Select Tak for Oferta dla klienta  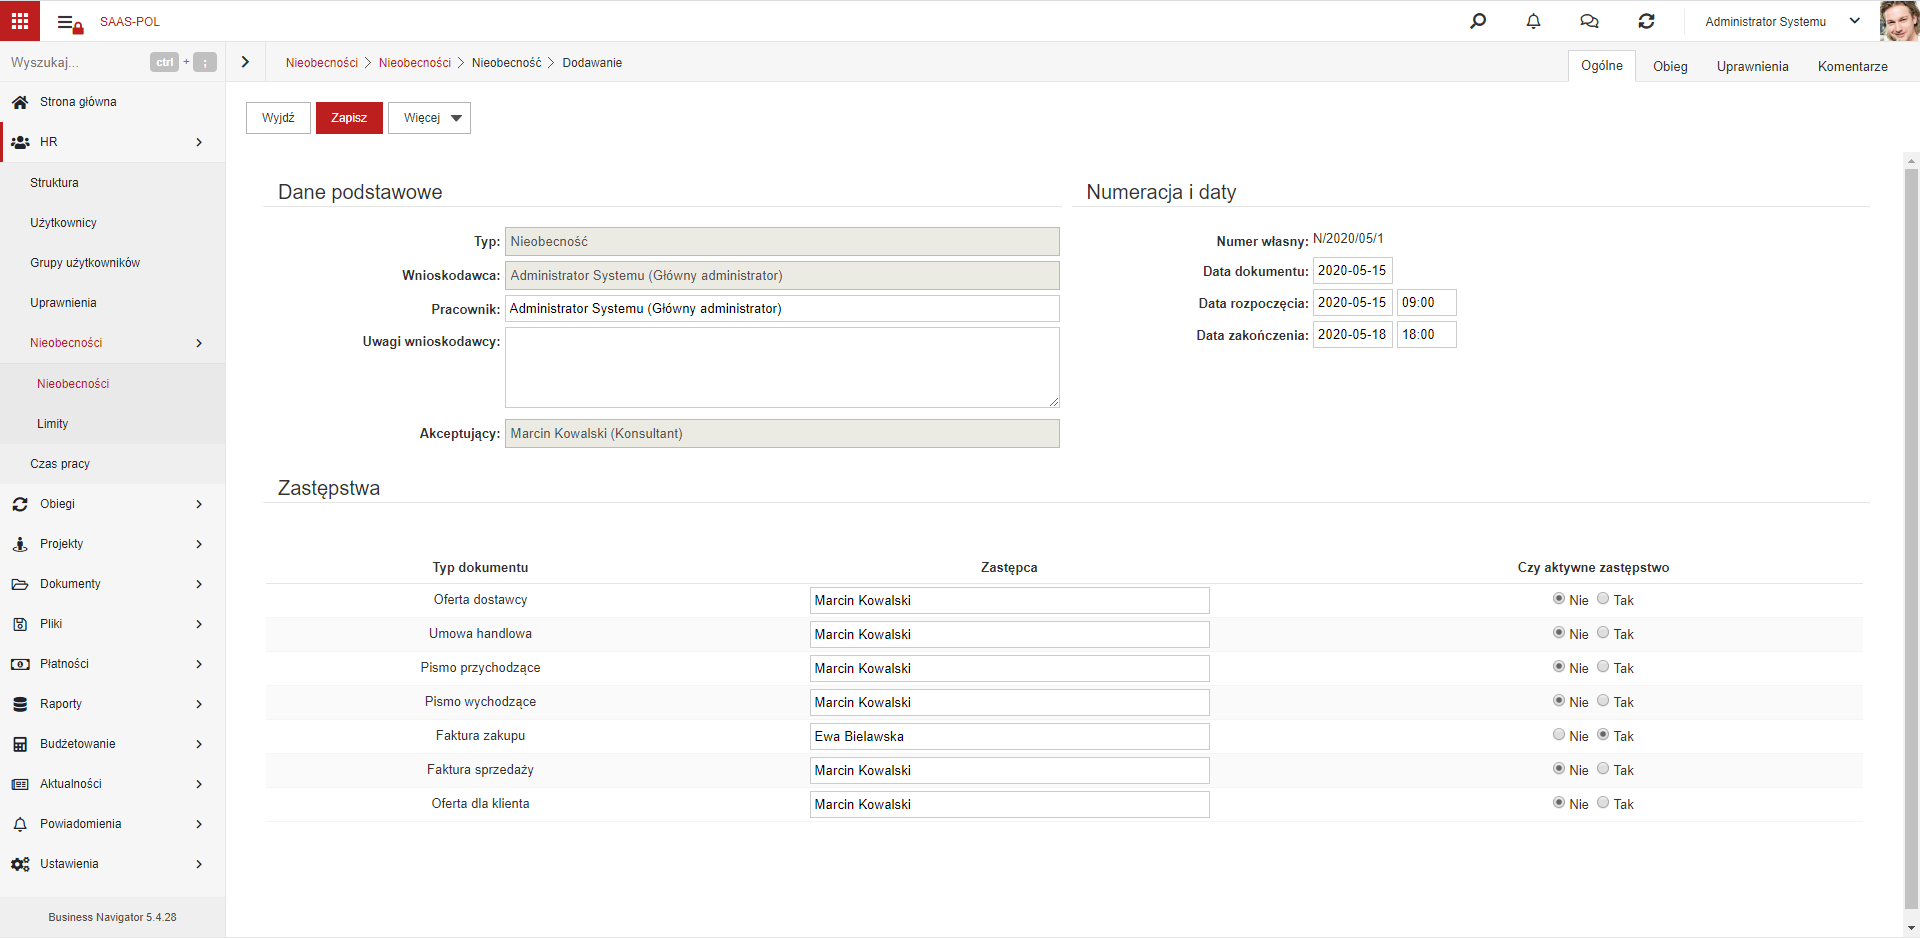(1603, 803)
